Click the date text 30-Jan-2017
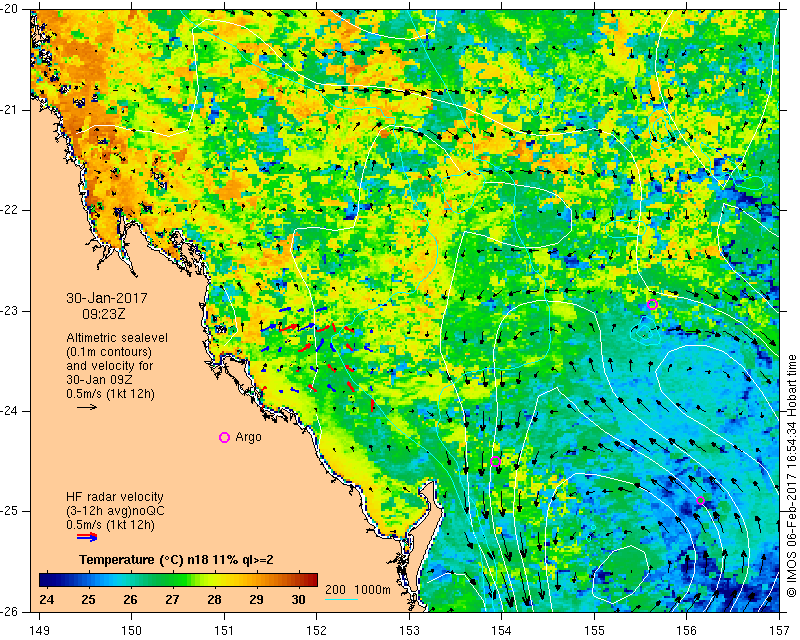The image size is (800, 640). [x=107, y=298]
